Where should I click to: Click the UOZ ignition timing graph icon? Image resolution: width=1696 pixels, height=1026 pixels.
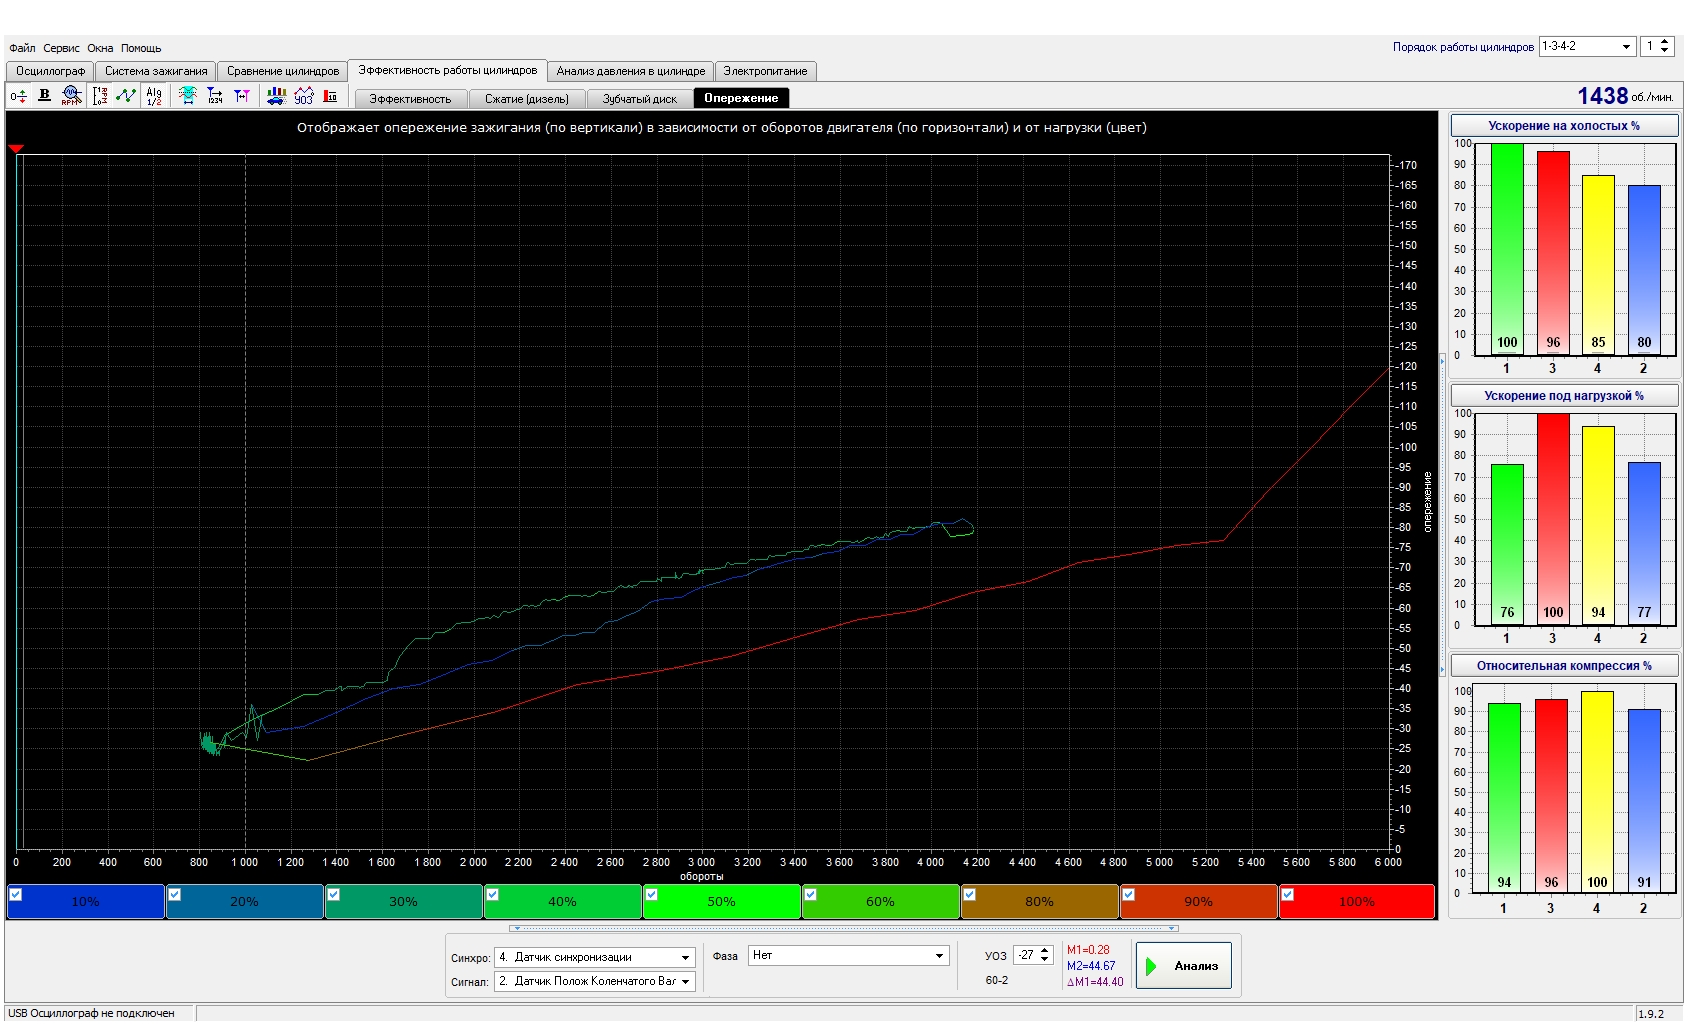tap(304, 96)
